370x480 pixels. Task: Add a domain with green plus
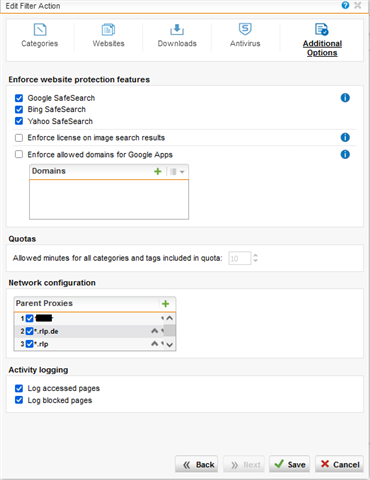158,171
